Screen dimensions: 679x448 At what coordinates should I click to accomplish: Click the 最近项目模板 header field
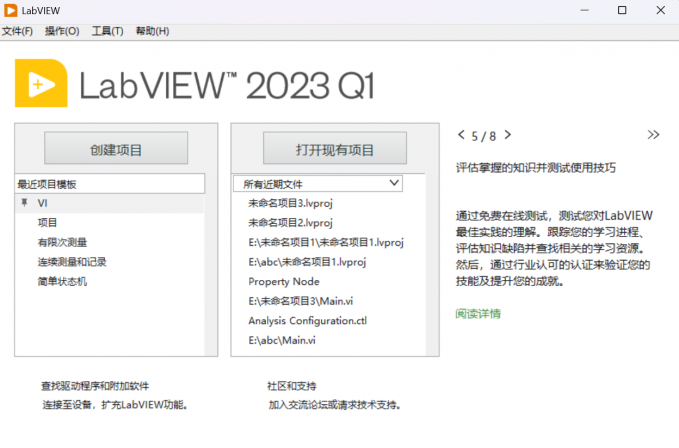click(110, 184)
